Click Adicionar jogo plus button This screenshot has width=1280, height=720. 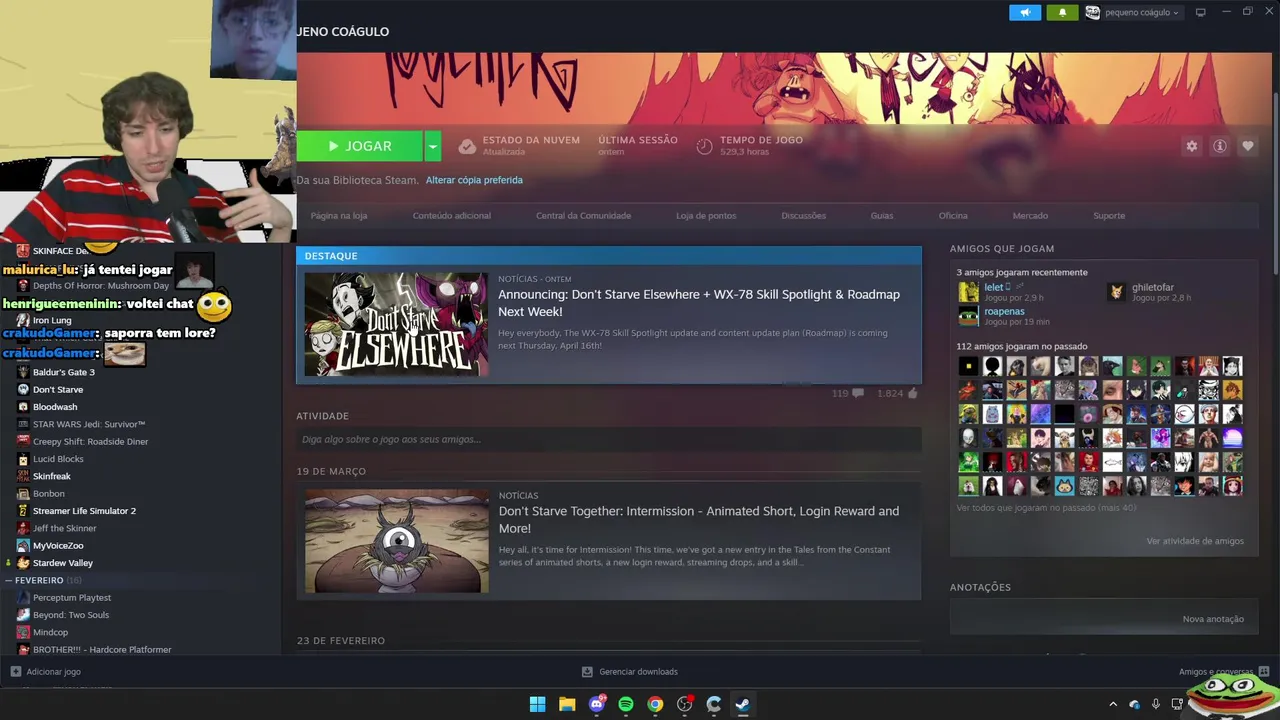click(16, 672)
